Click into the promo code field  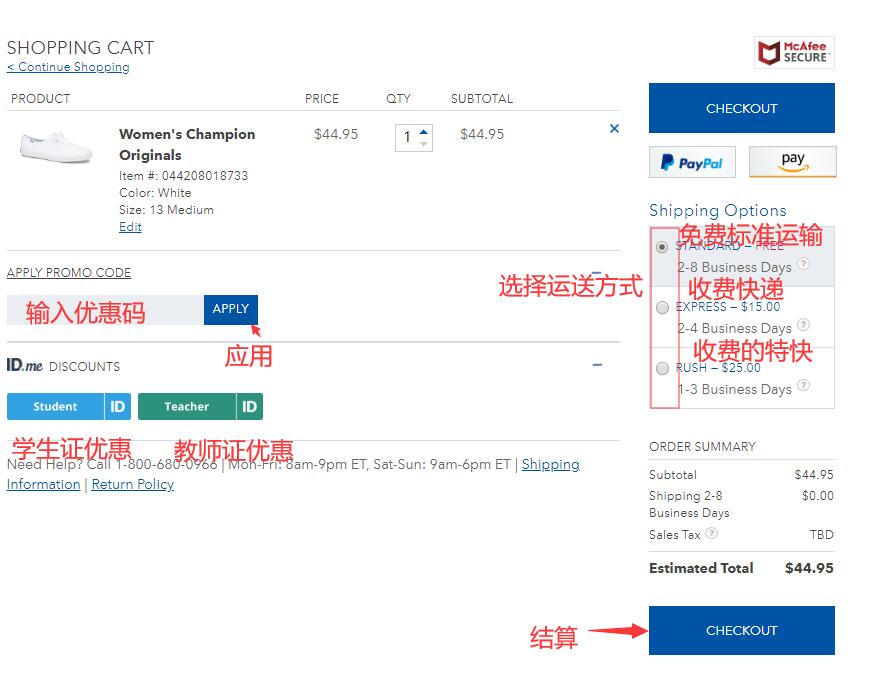(x=105, y=310)
